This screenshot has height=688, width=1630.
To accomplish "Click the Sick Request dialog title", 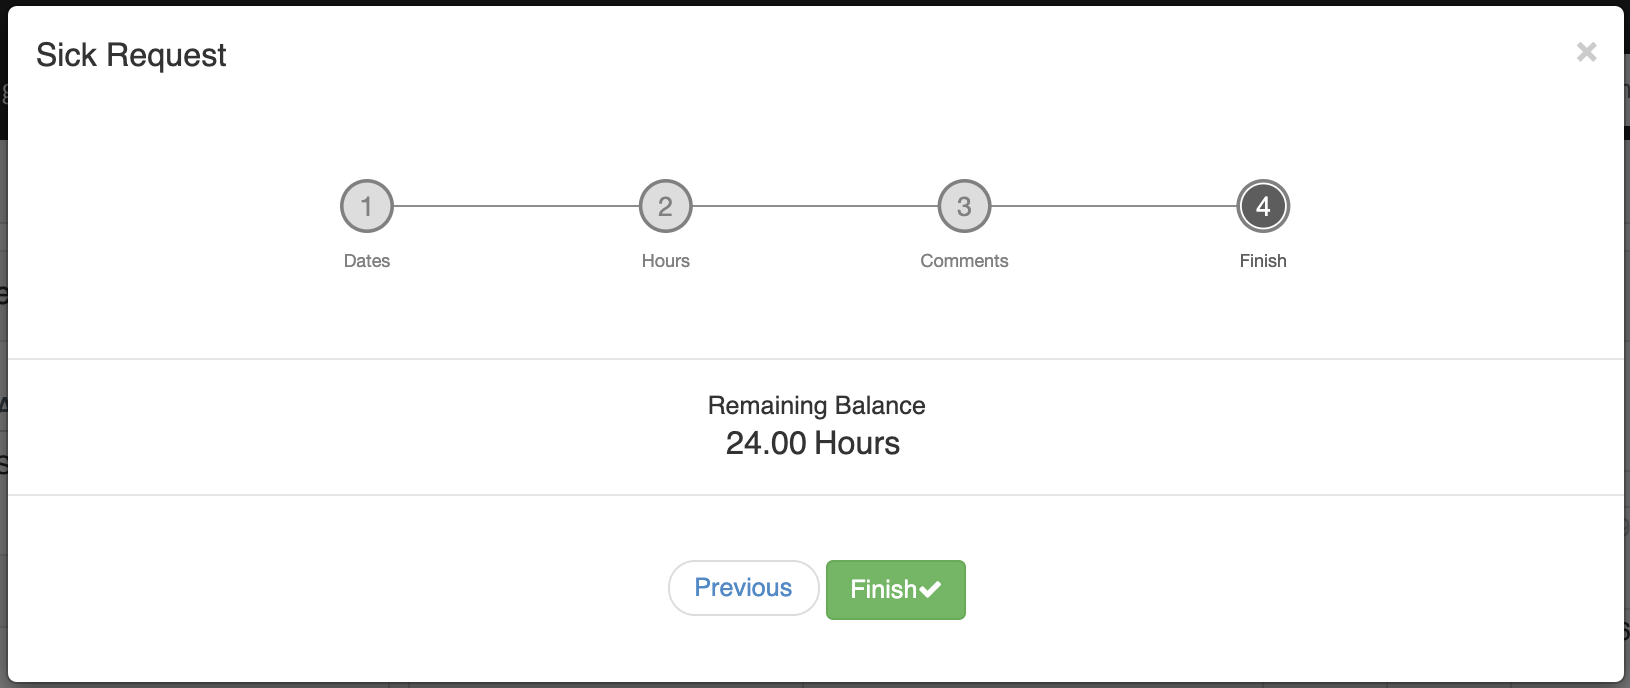I will [132, 55].
